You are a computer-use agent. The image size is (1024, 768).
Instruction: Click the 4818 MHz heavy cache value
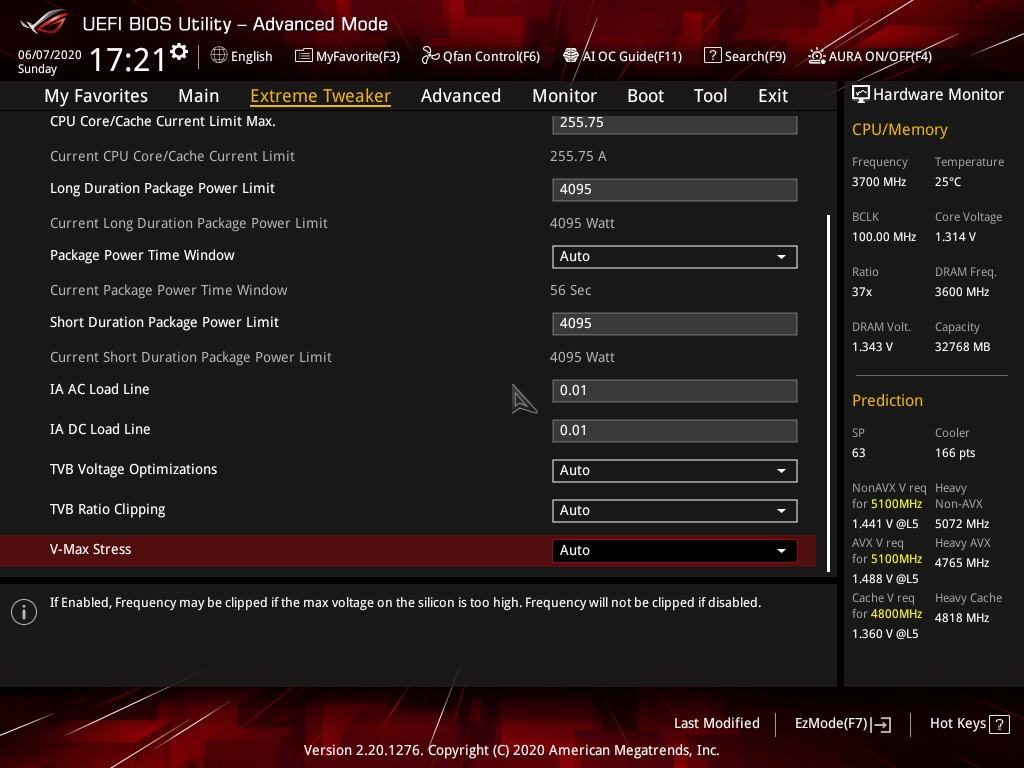pyautogui.click(x=962, y=618)
